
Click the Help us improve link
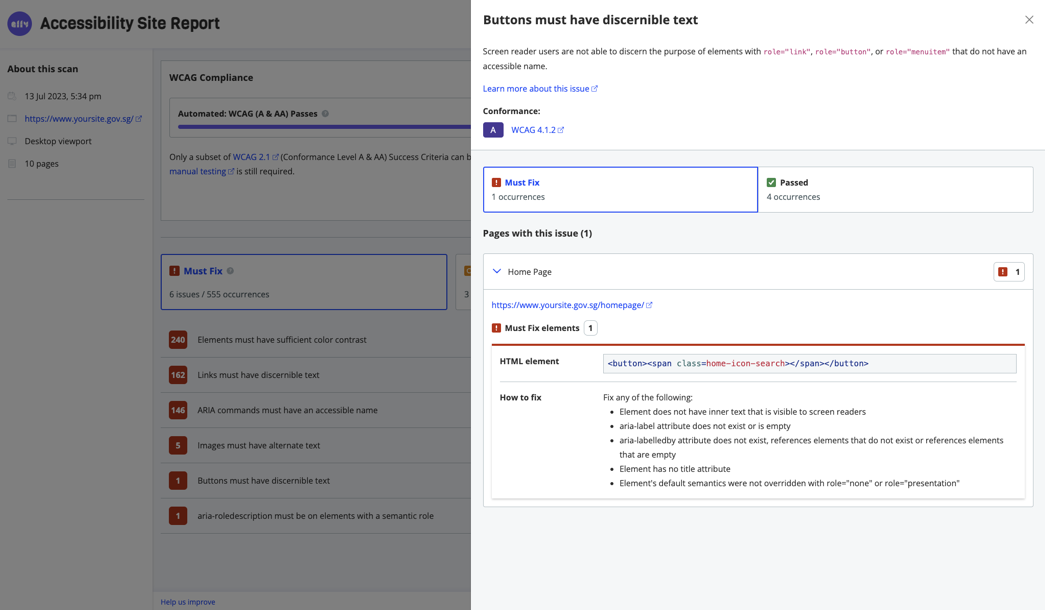tap(188, 602)
